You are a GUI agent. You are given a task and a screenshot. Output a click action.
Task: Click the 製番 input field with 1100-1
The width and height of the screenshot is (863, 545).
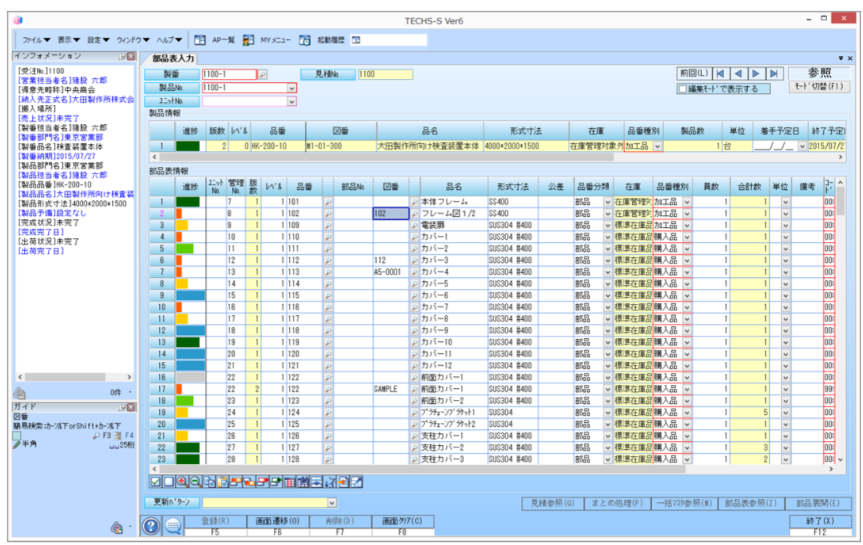pos(229,74)
